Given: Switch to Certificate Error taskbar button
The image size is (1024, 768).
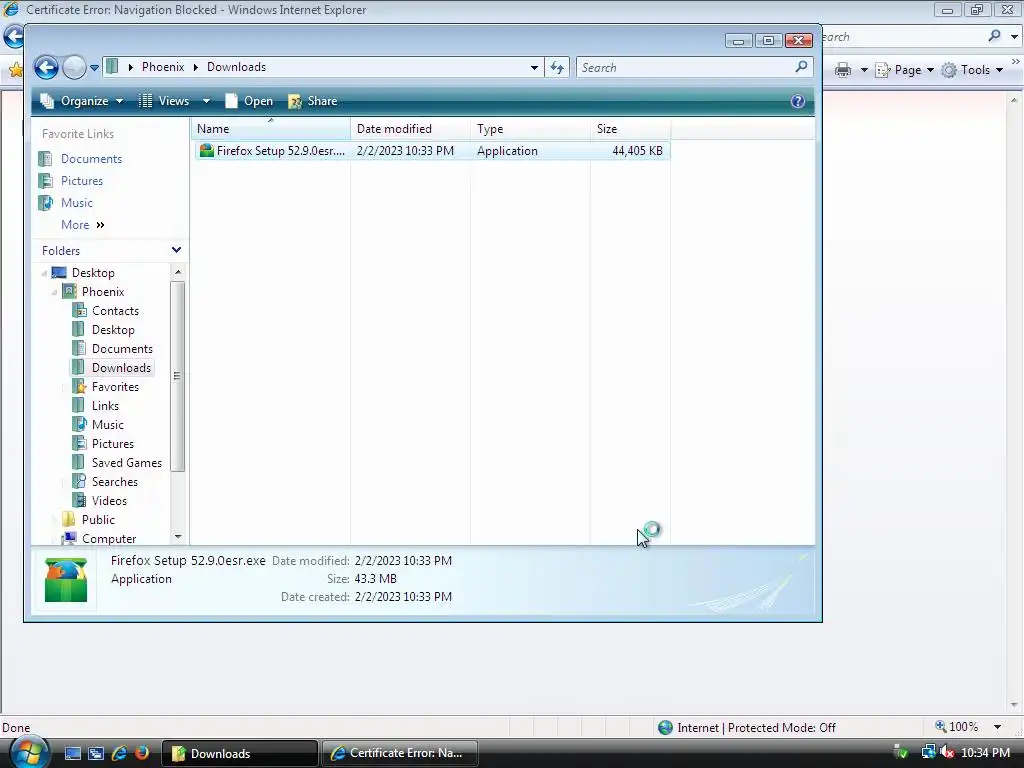Looking at the screenshot, I should click(399, 753).
